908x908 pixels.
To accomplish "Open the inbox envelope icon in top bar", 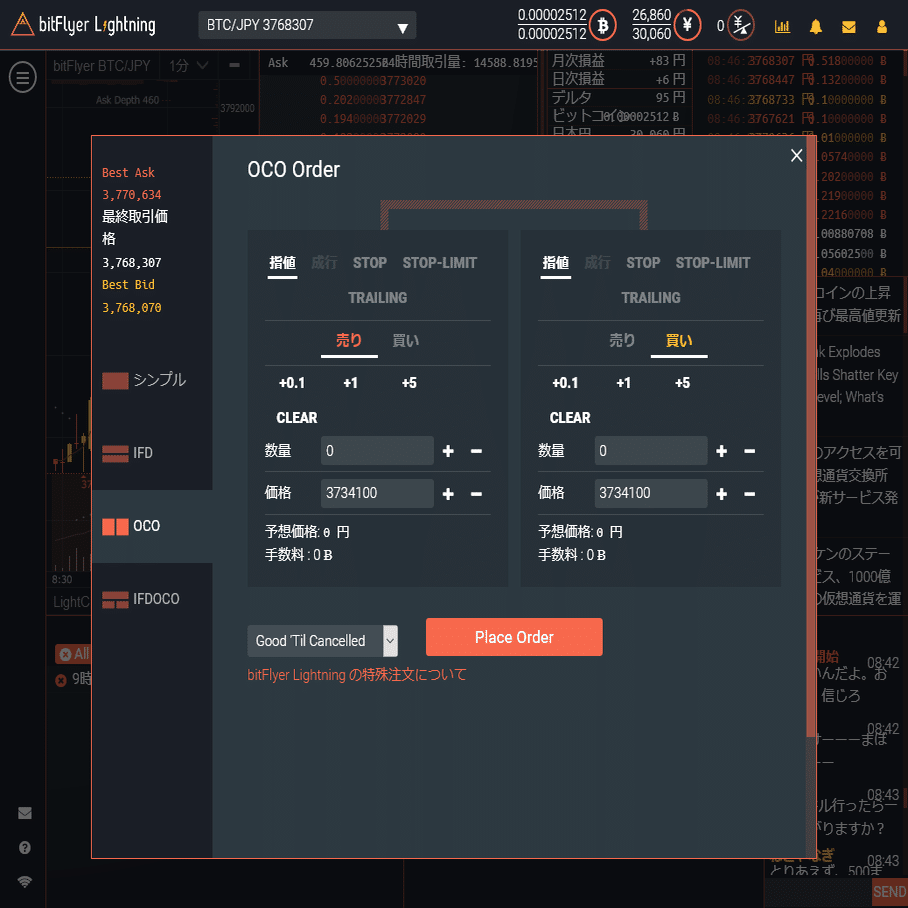I will 849,26.
